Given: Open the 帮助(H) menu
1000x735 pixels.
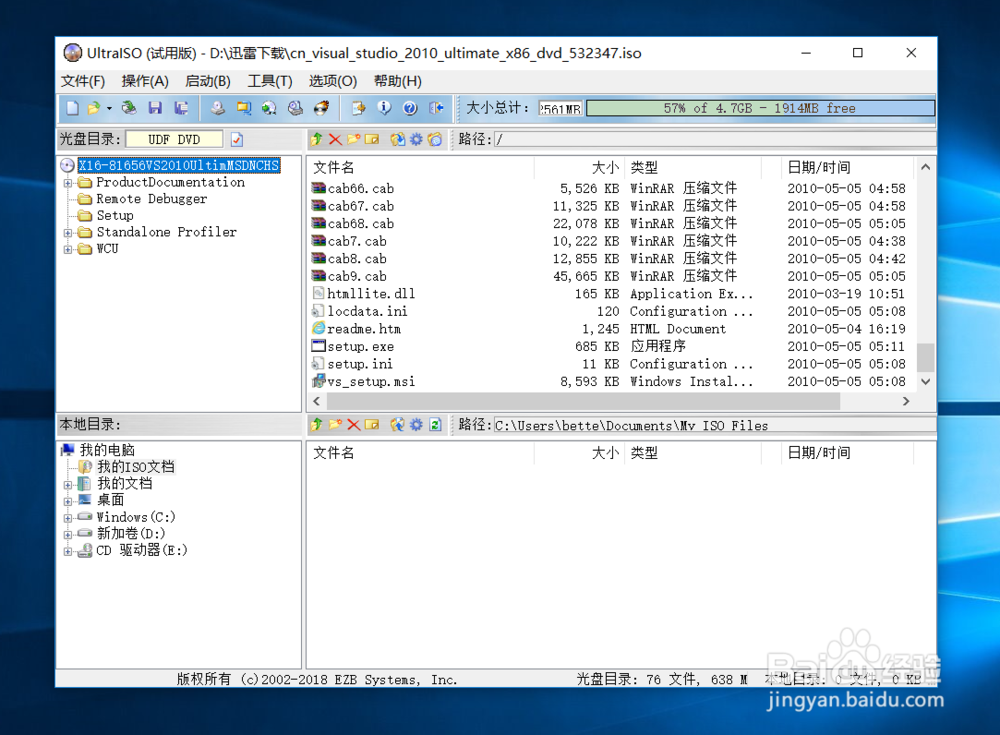Looking at the screenshot, I should click(398, 81).
